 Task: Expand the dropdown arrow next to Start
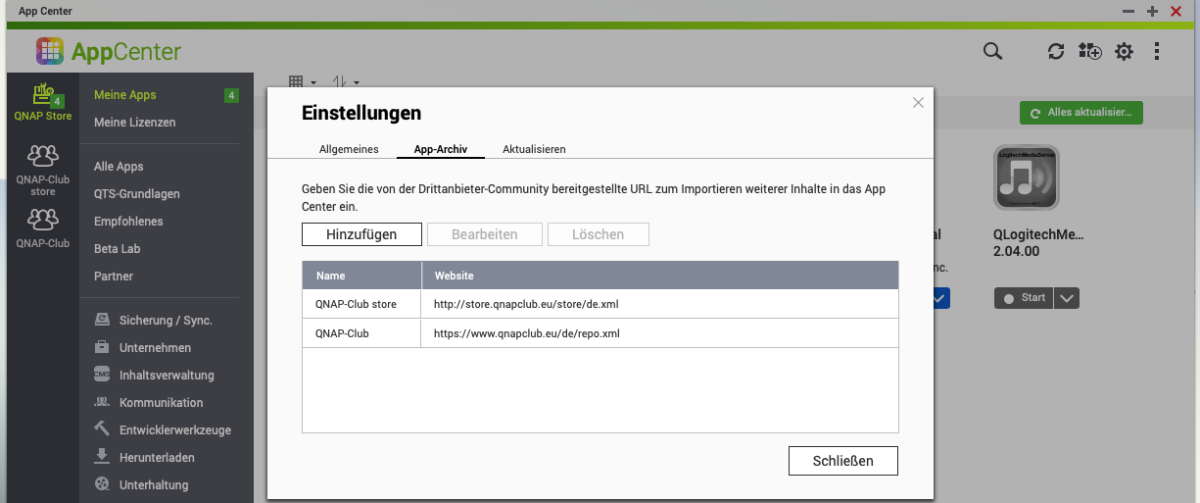pyautogui.click(x=1067, y=298)
